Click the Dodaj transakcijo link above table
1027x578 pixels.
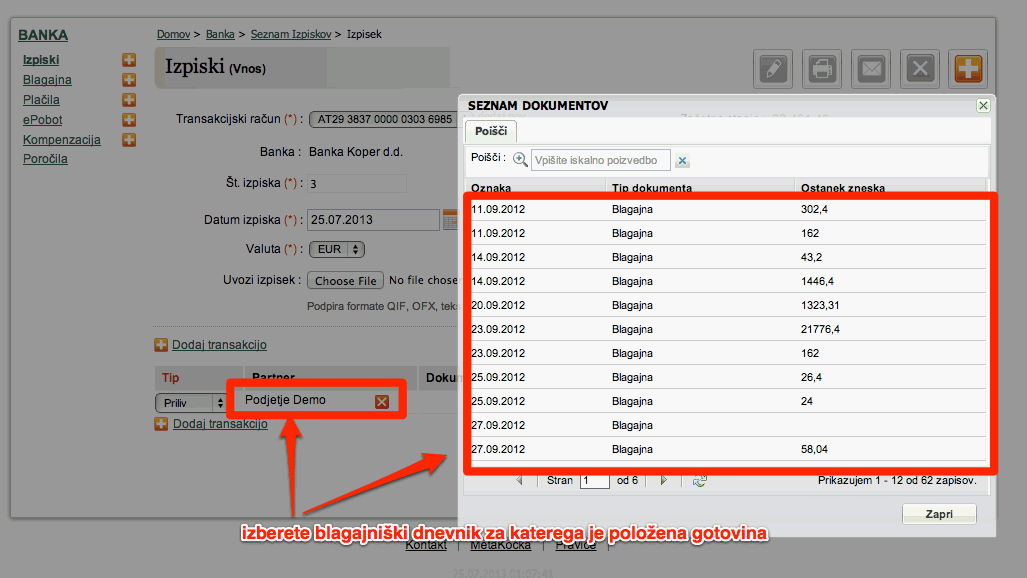click(219, 345)
